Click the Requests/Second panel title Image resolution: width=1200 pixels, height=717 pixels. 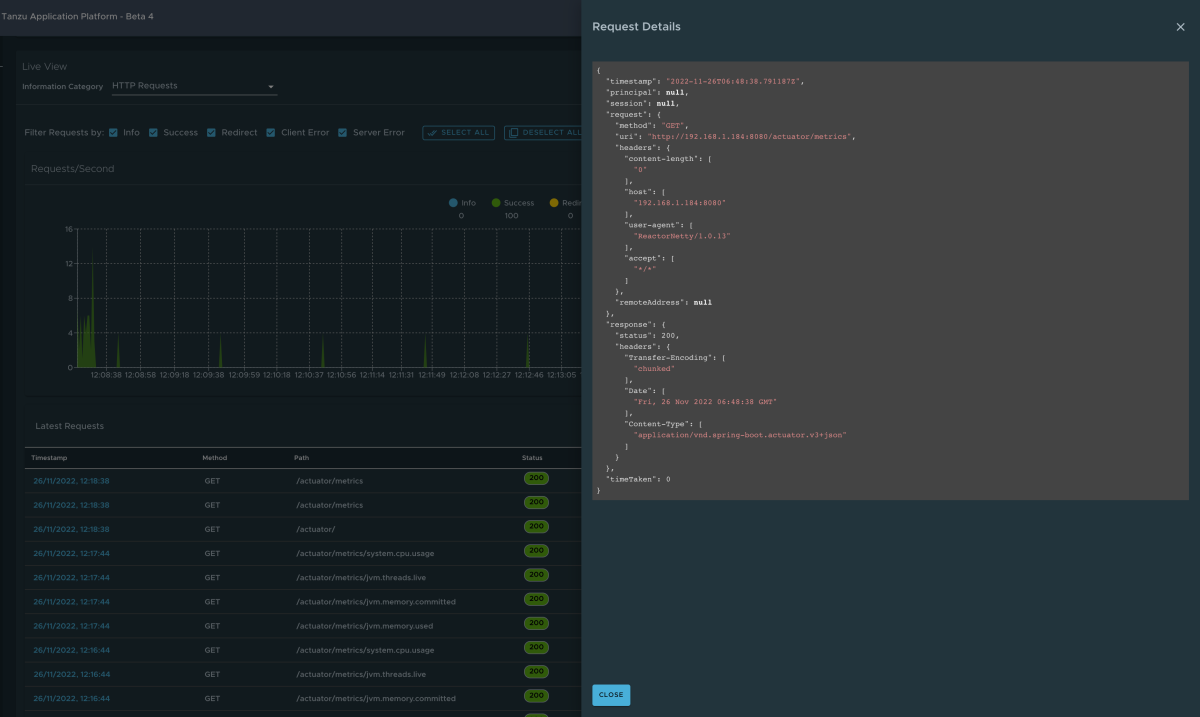(x=74, y=168)
